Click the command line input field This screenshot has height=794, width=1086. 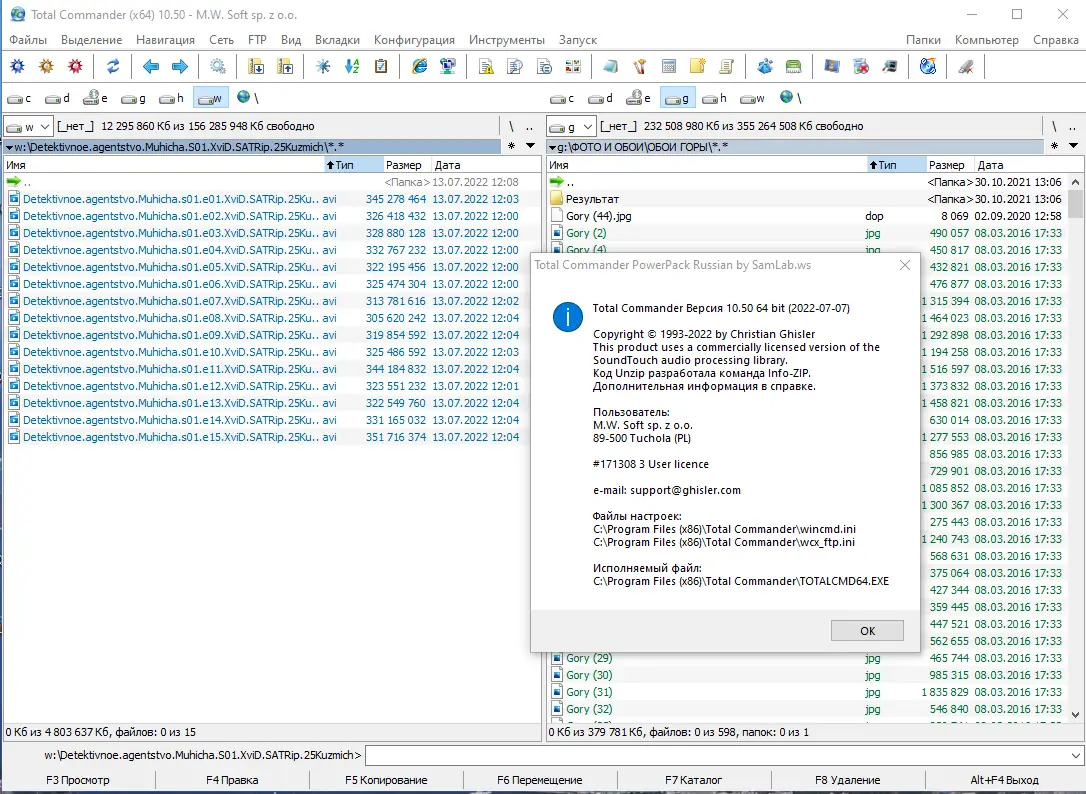pyautogui.click(x=717, y=755)
